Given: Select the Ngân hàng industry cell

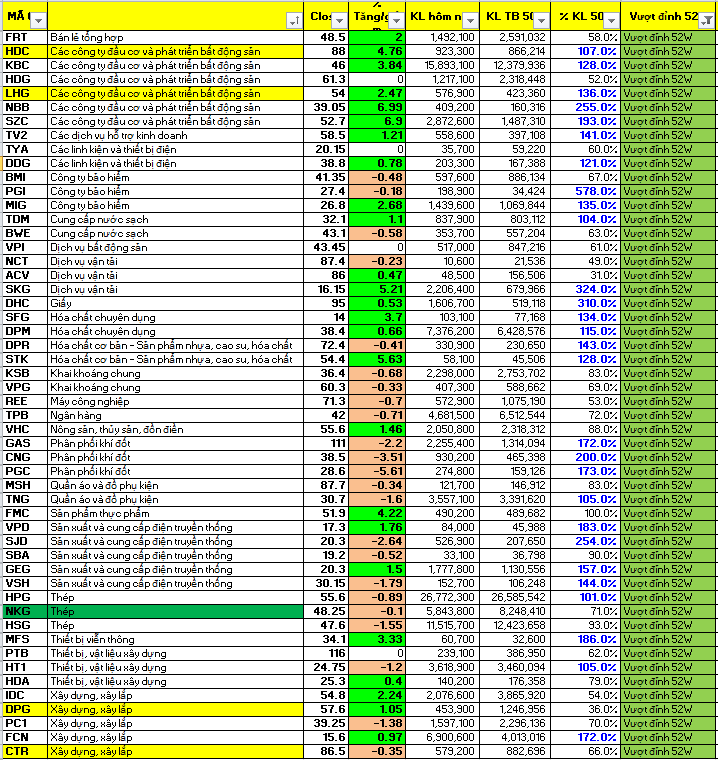Looking at the screenshot, I should 172,414.
